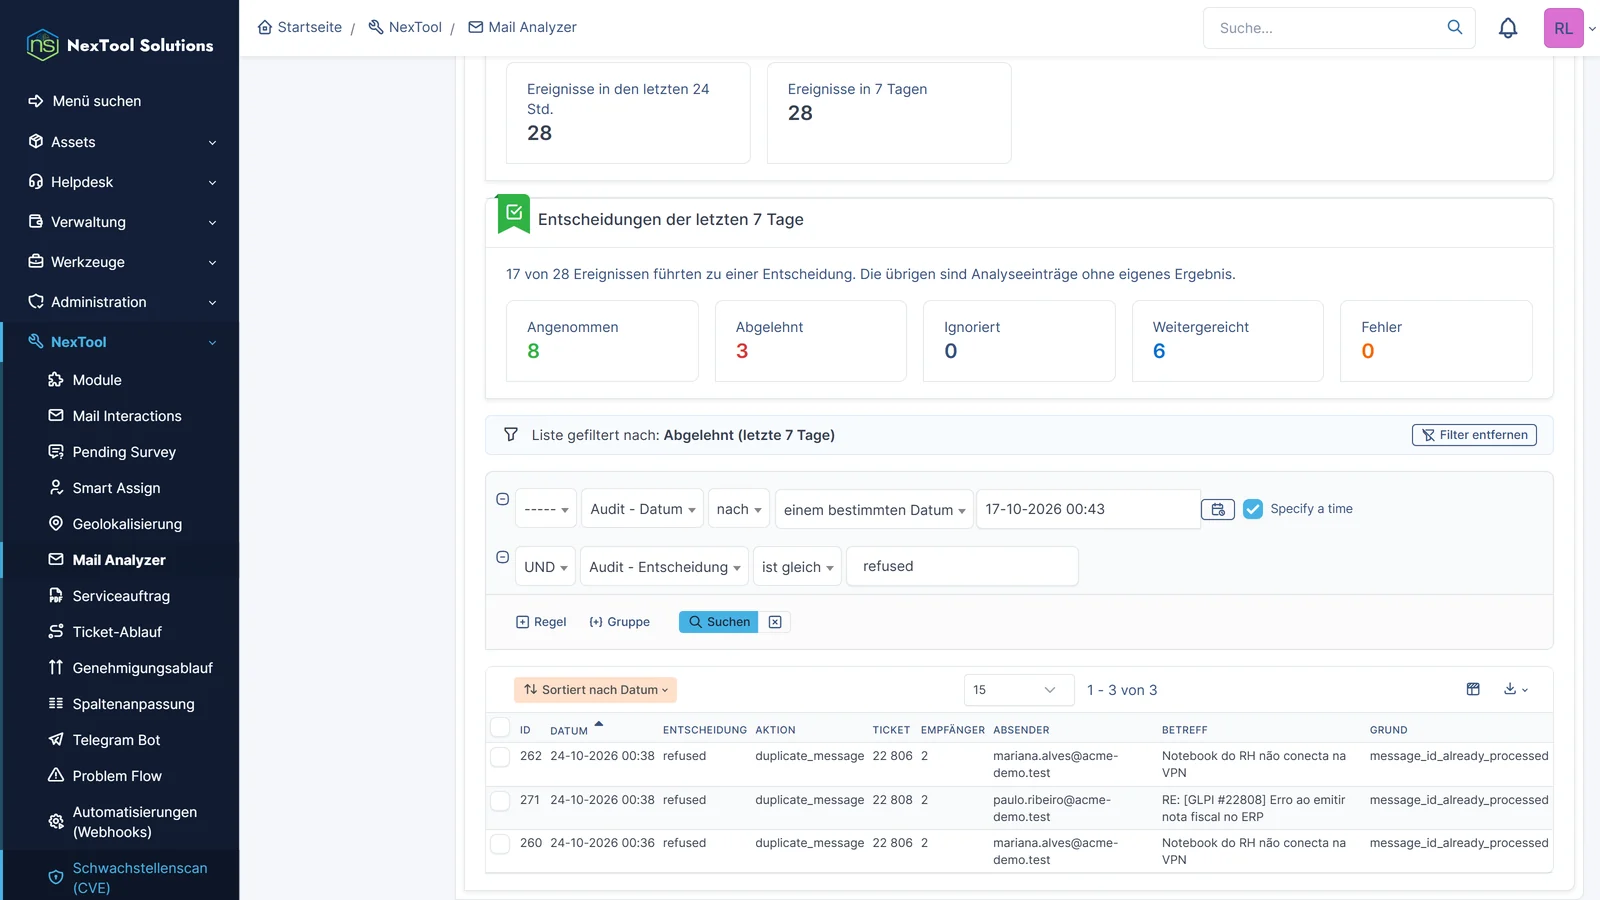Open the RL user avatar menu
This screenshot has width=1600, height=900.
tap(1564, 28)
